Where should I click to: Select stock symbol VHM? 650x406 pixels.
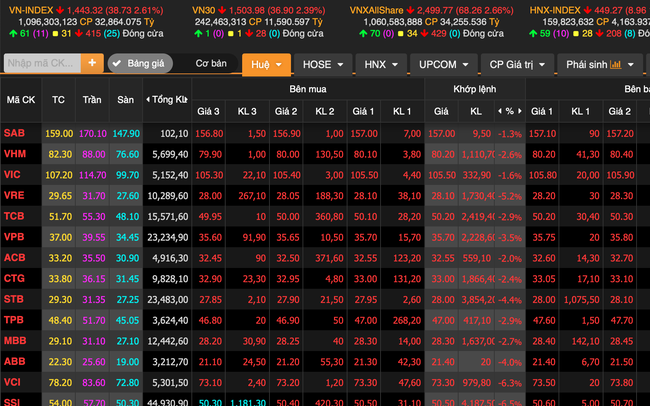15,154
